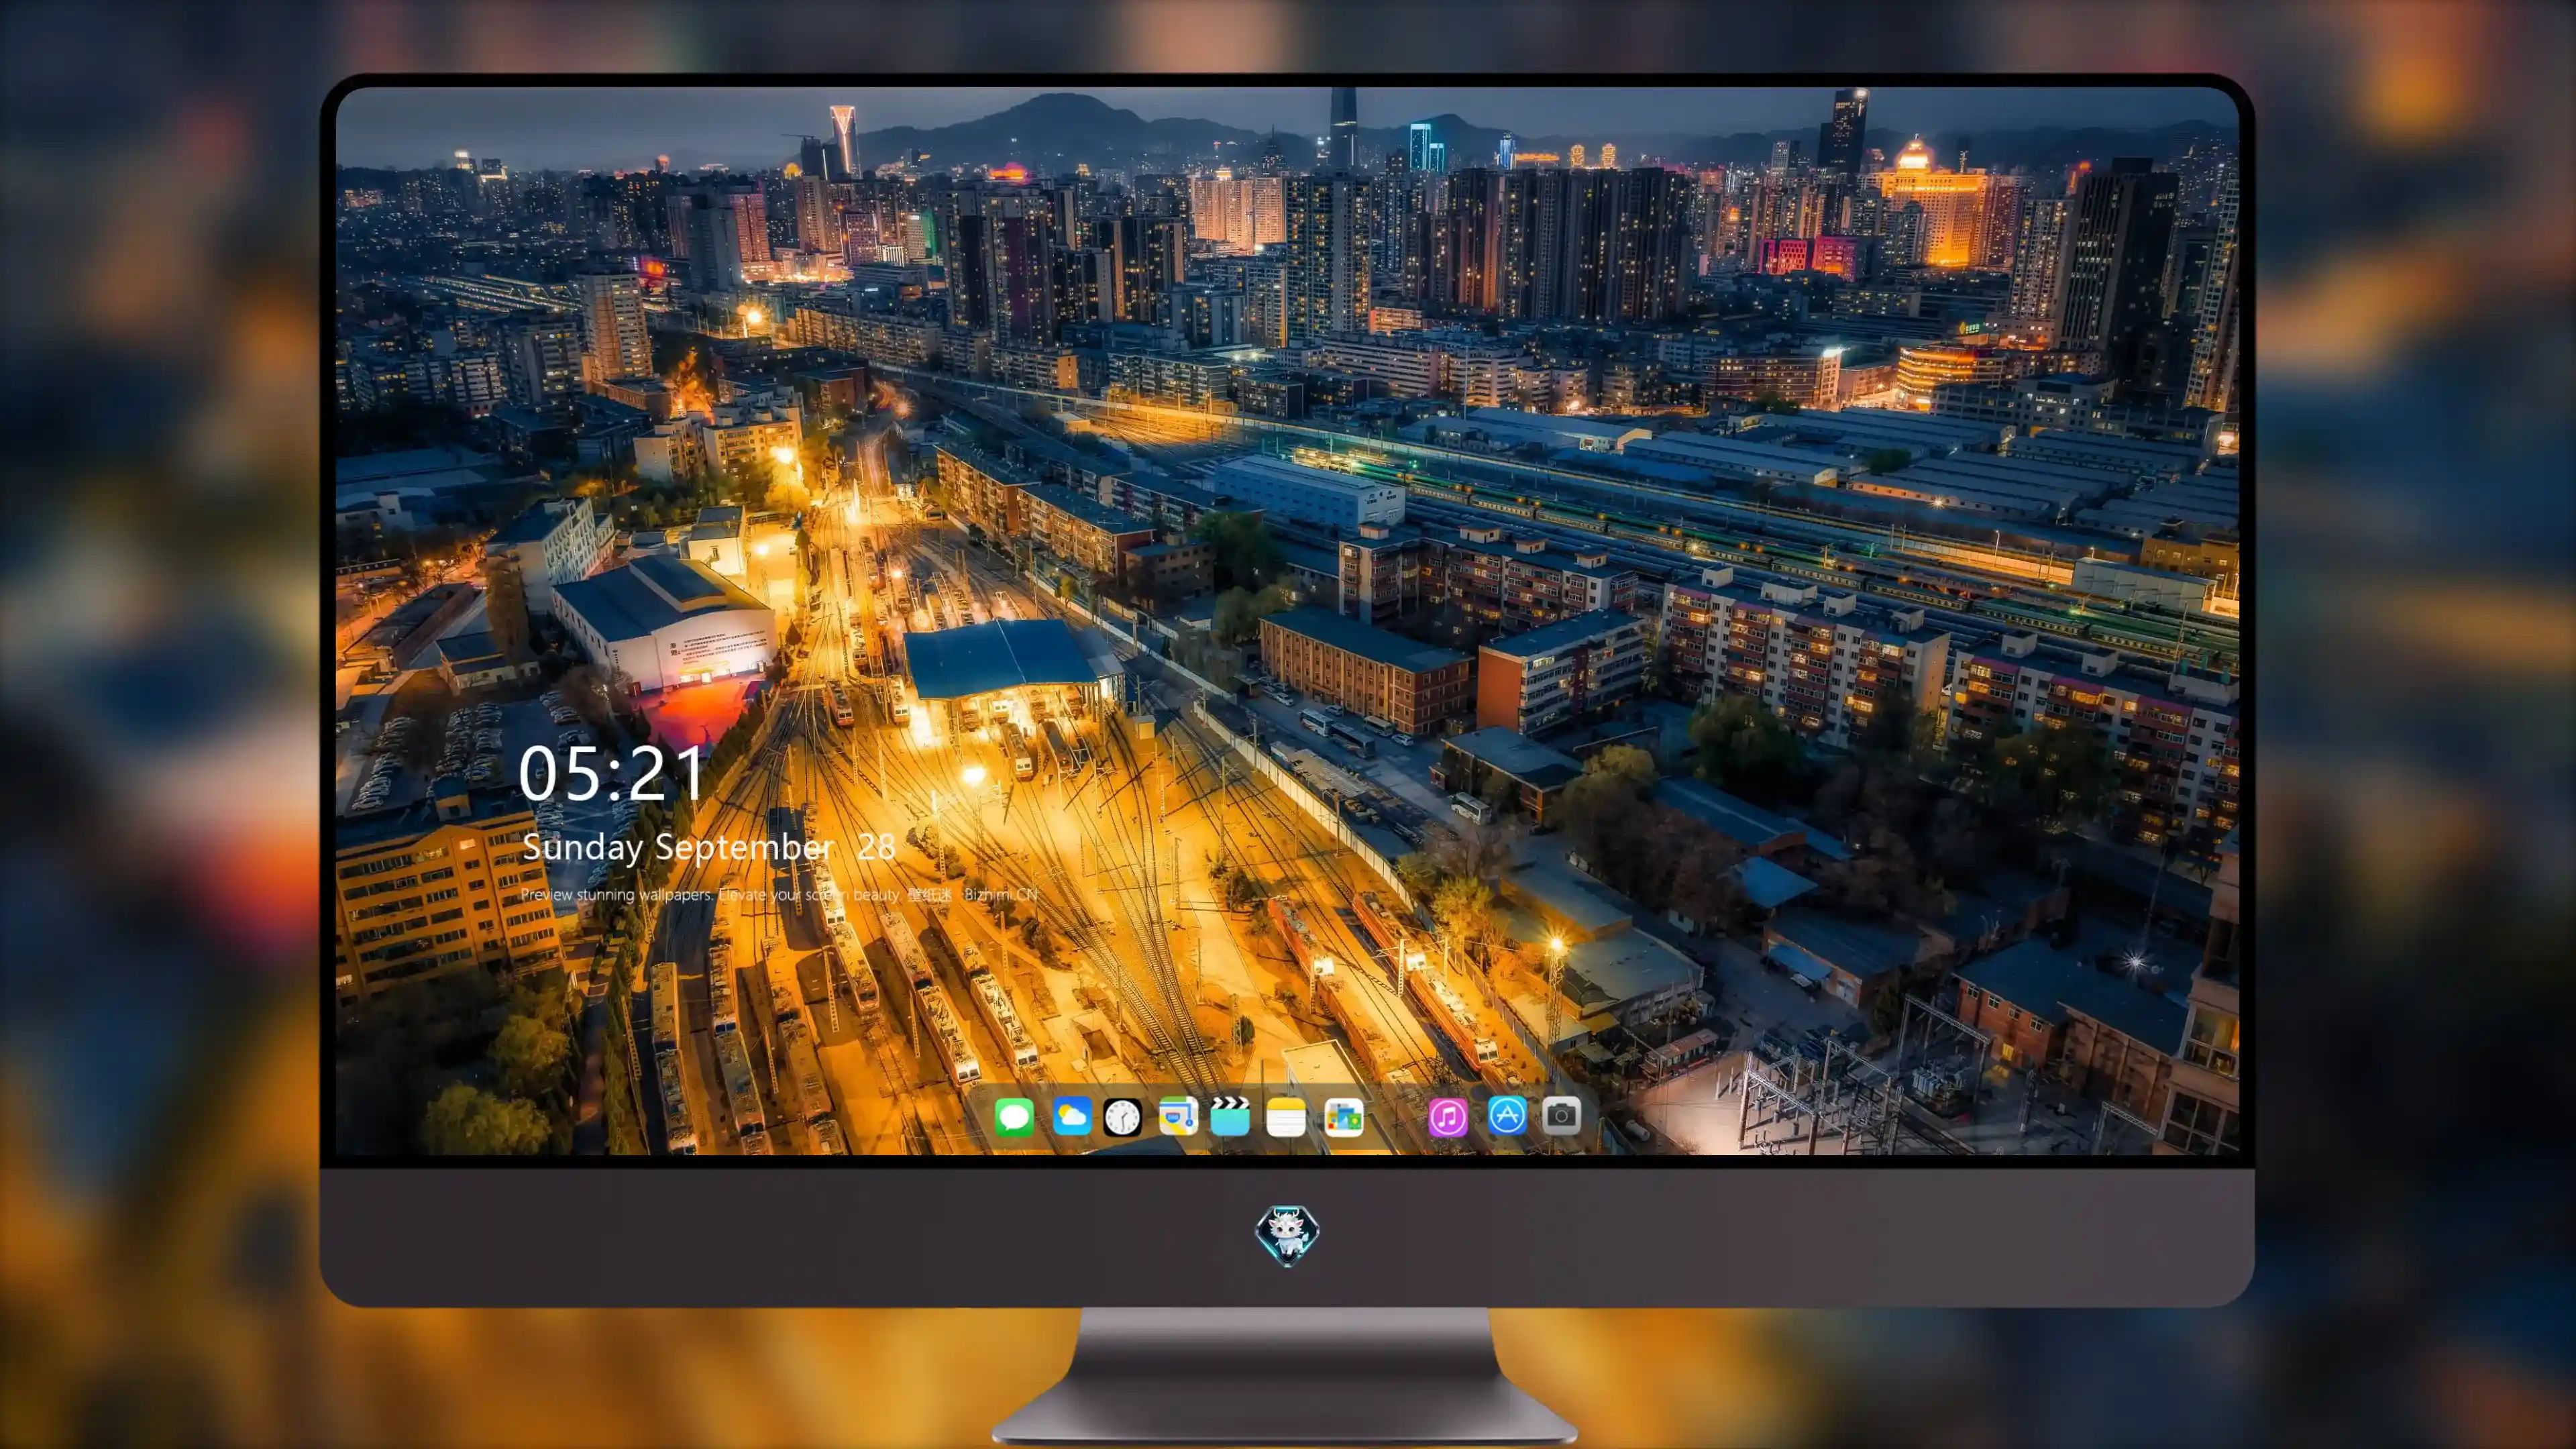
Task: Launch the iTunes music app from the dock
Action: [x=1448, y=1117]
